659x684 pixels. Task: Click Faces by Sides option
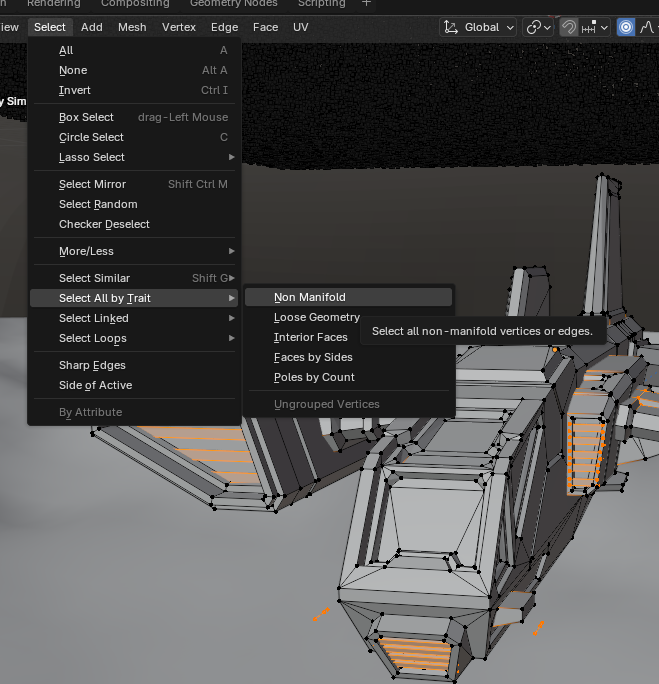(313, 357)
